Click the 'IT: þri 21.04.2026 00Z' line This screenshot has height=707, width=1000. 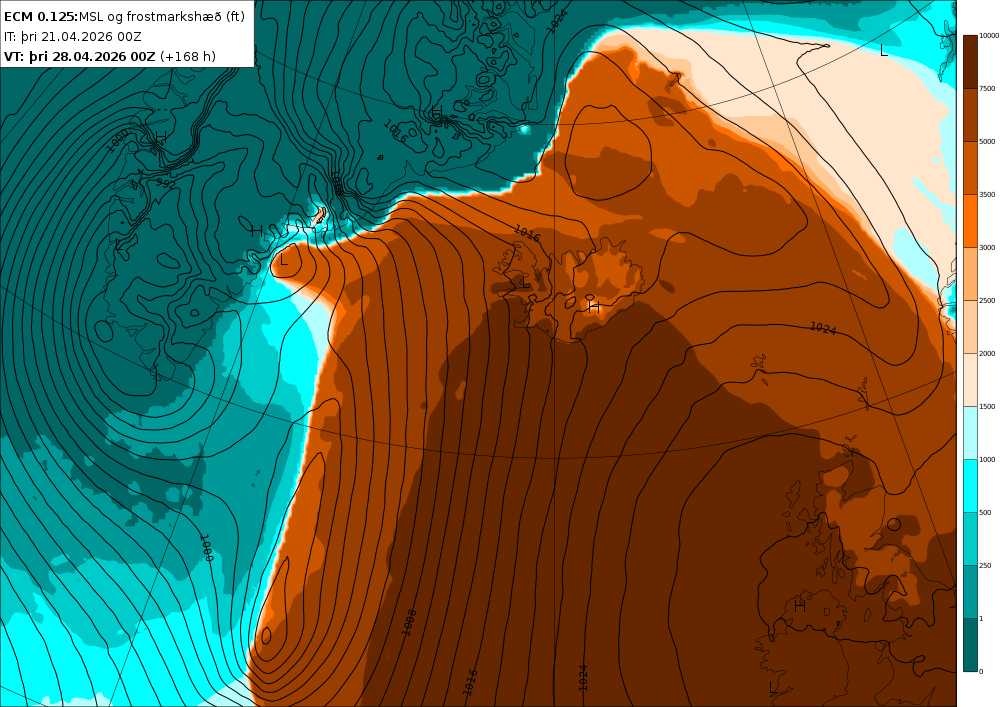point(72,37)
